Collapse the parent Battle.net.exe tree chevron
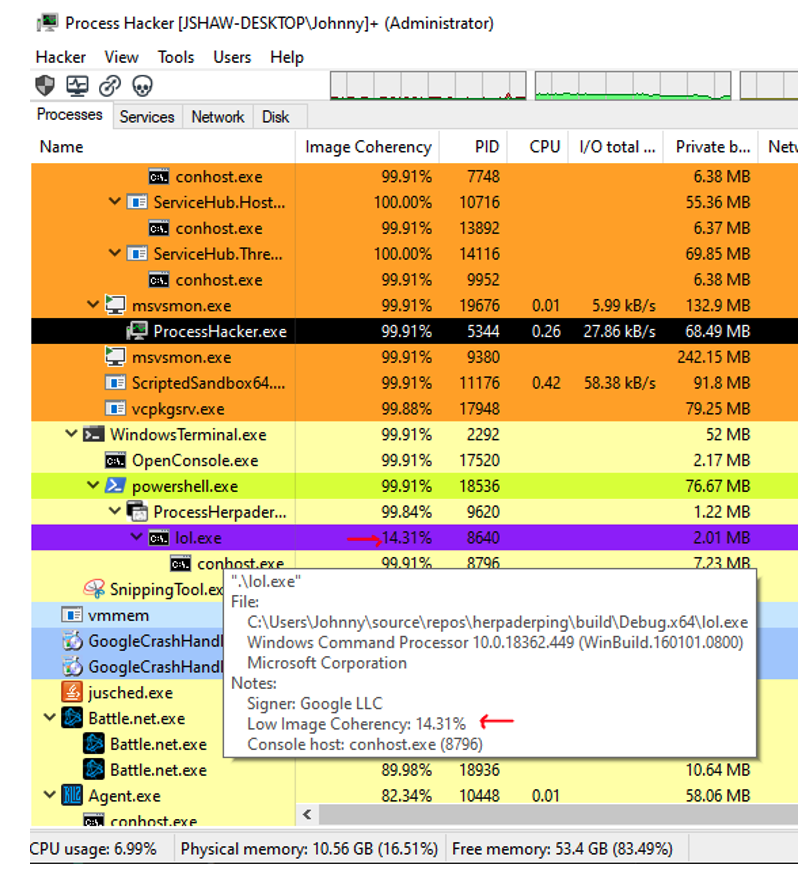Screen dimensions: 811x876 coord(49,717)
